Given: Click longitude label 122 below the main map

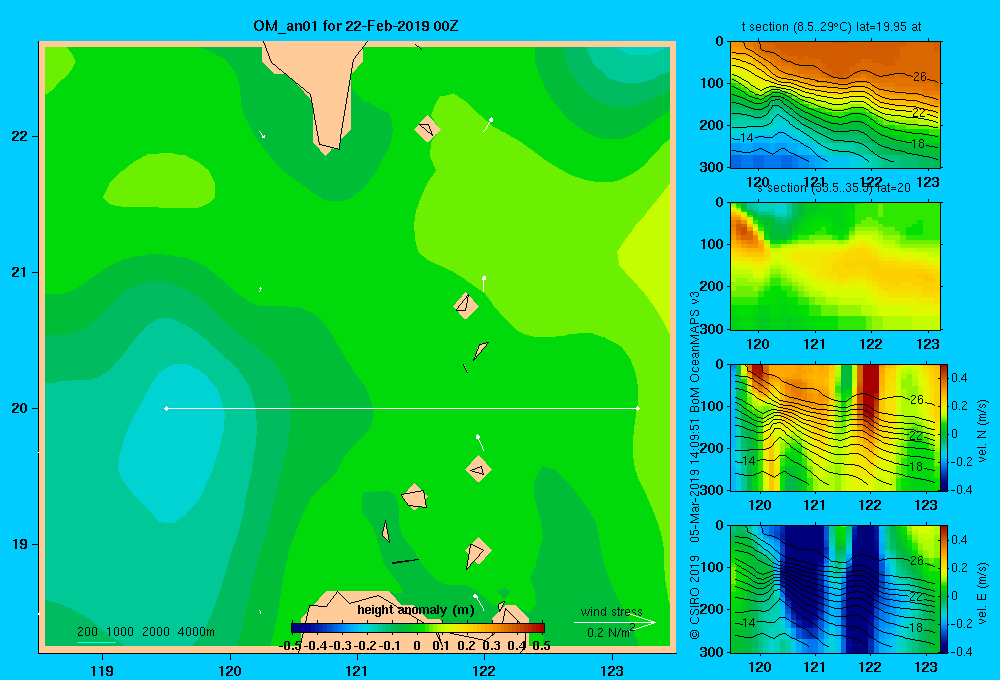Looking at the screenshot, I should point(484,670).
